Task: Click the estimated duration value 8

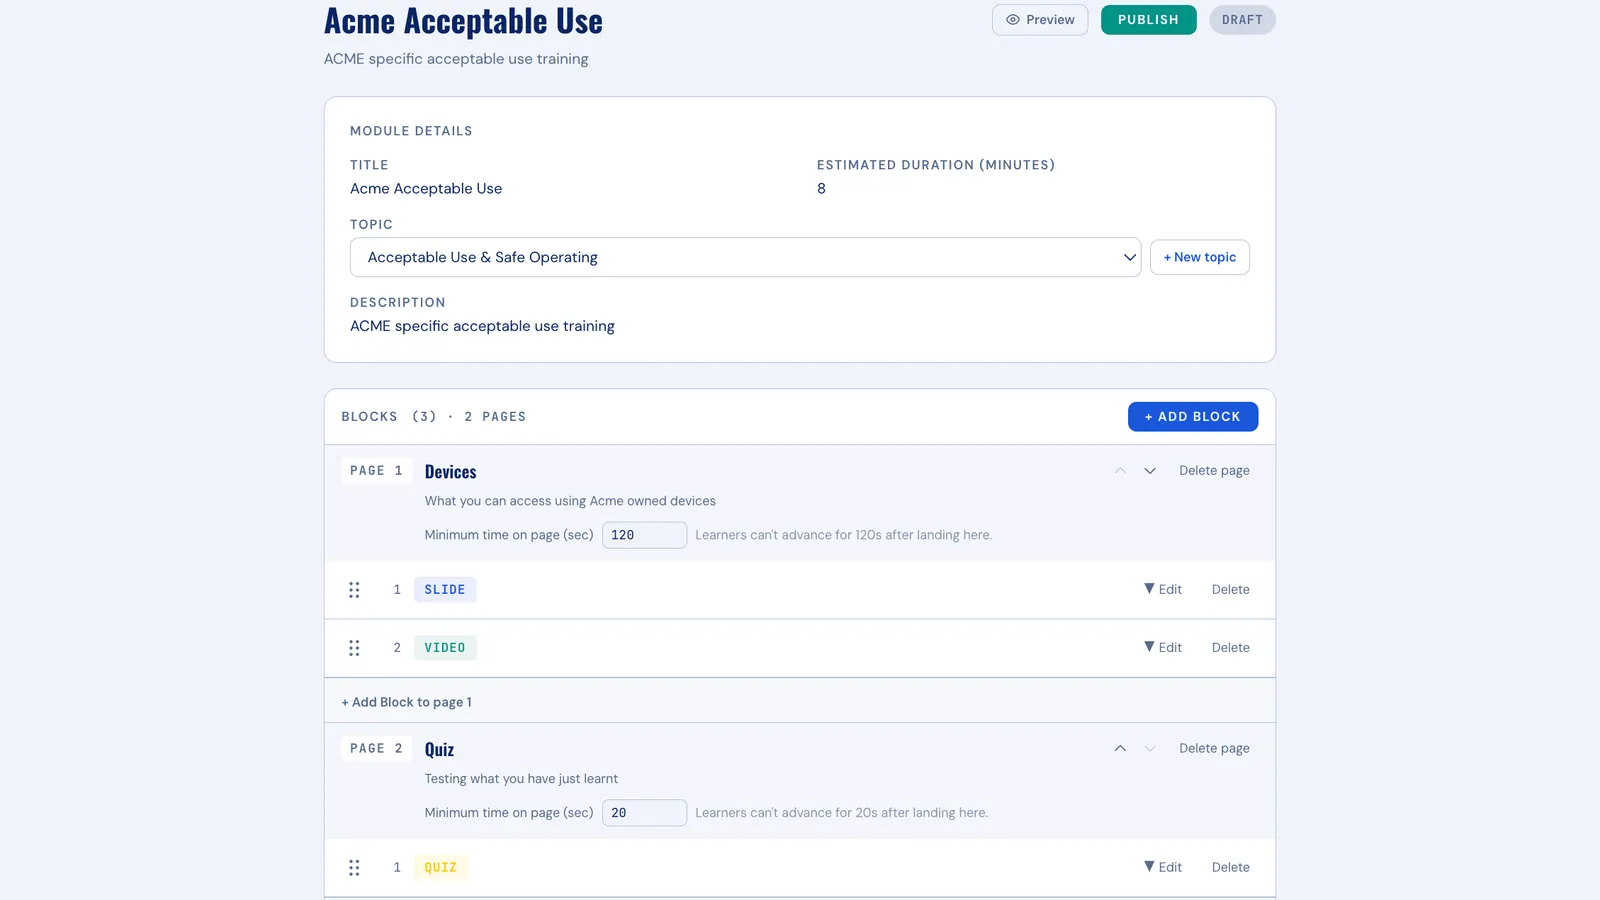Action: coord(821,189)
